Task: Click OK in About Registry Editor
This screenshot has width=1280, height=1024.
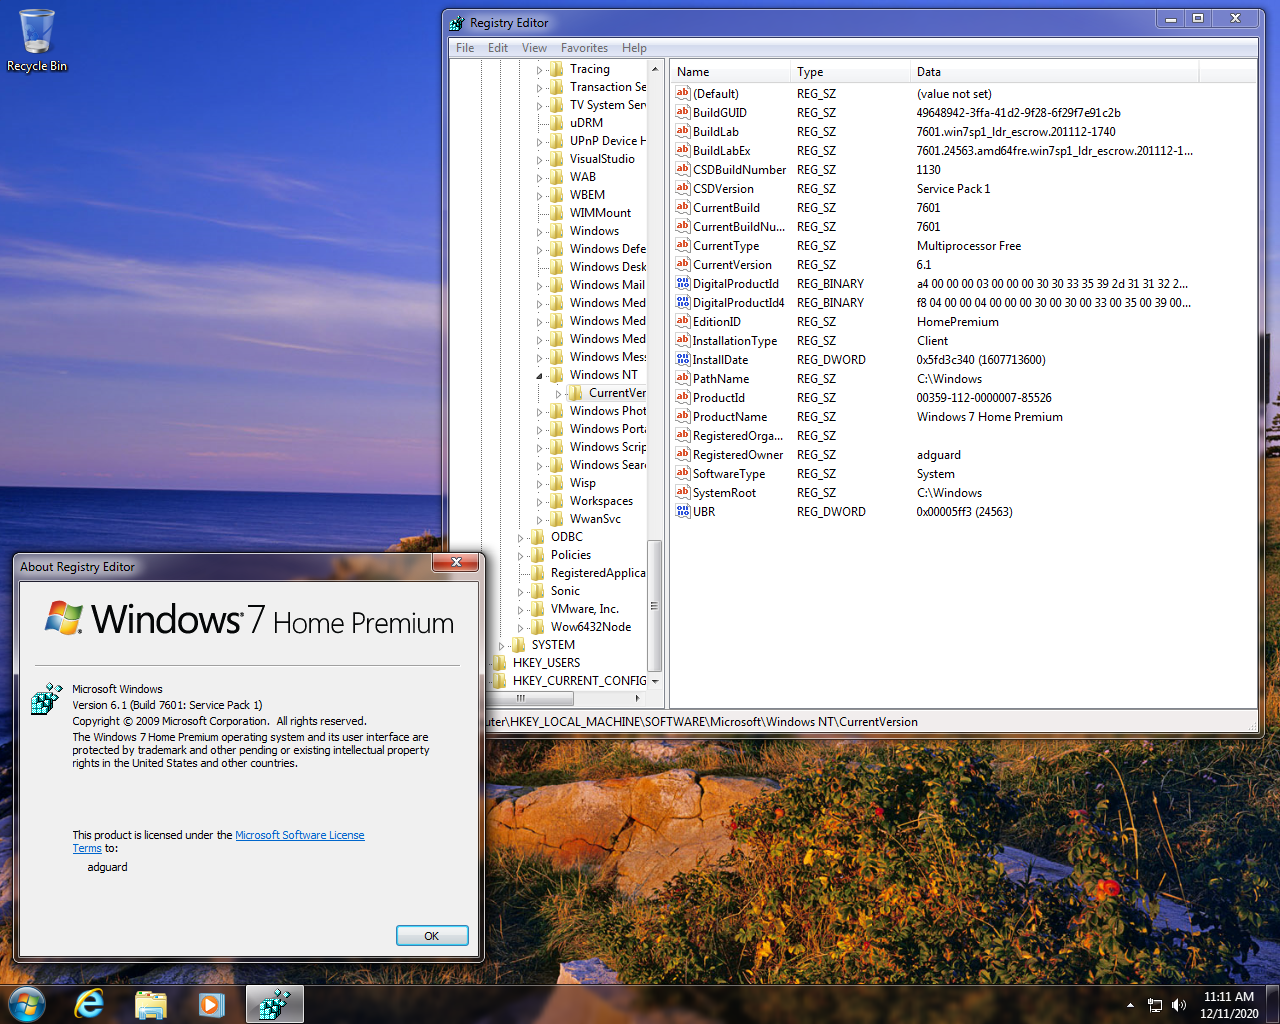Action: (x=432, y=936)
